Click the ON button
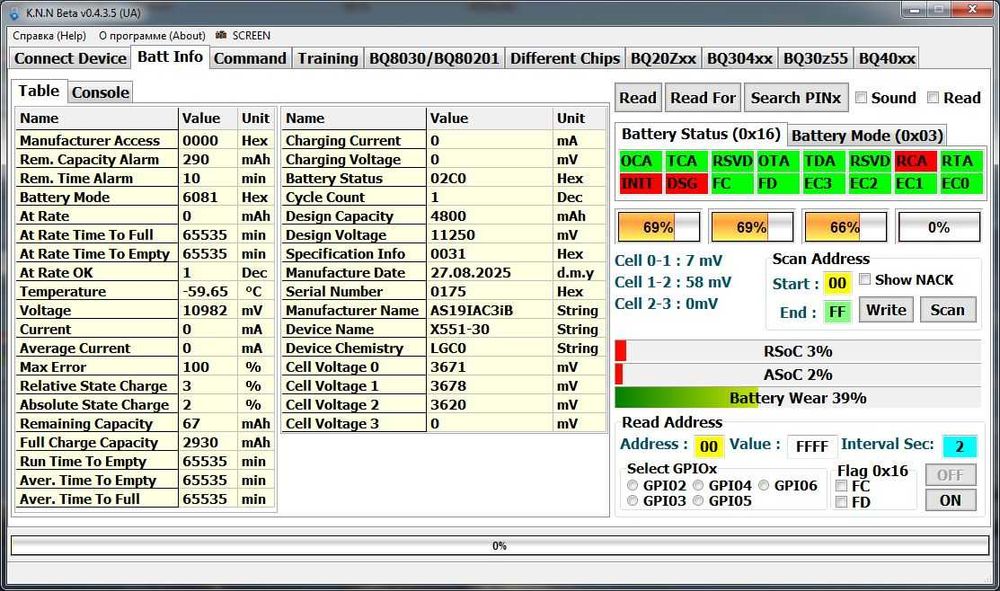Image resolution: width=1000 pixels, height=591 pixels. (950, 500)
